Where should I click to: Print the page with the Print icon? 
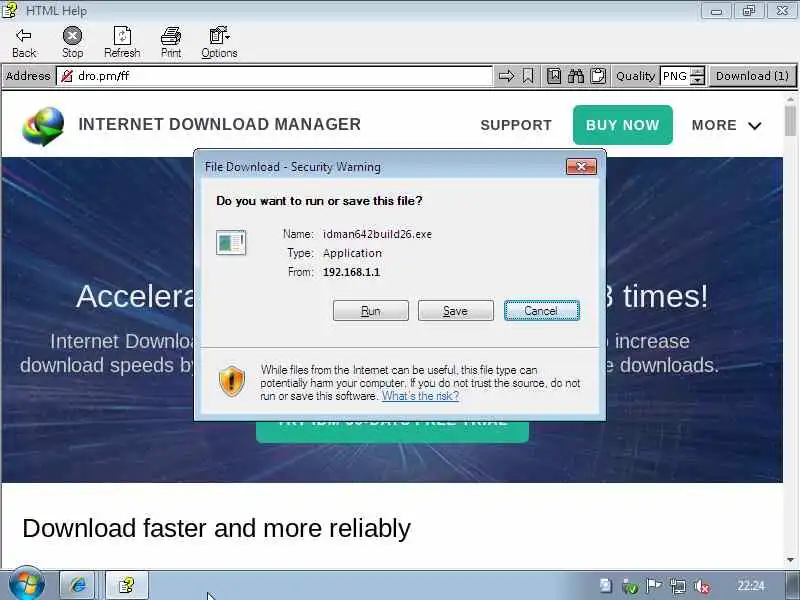coord(171,42)
